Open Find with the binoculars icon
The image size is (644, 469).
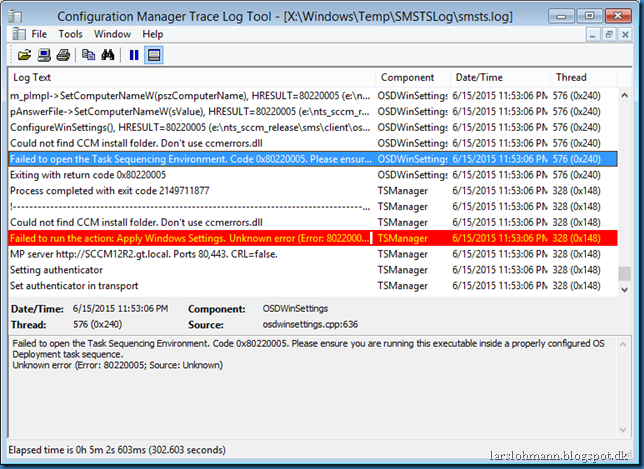(x=108, y=55)
